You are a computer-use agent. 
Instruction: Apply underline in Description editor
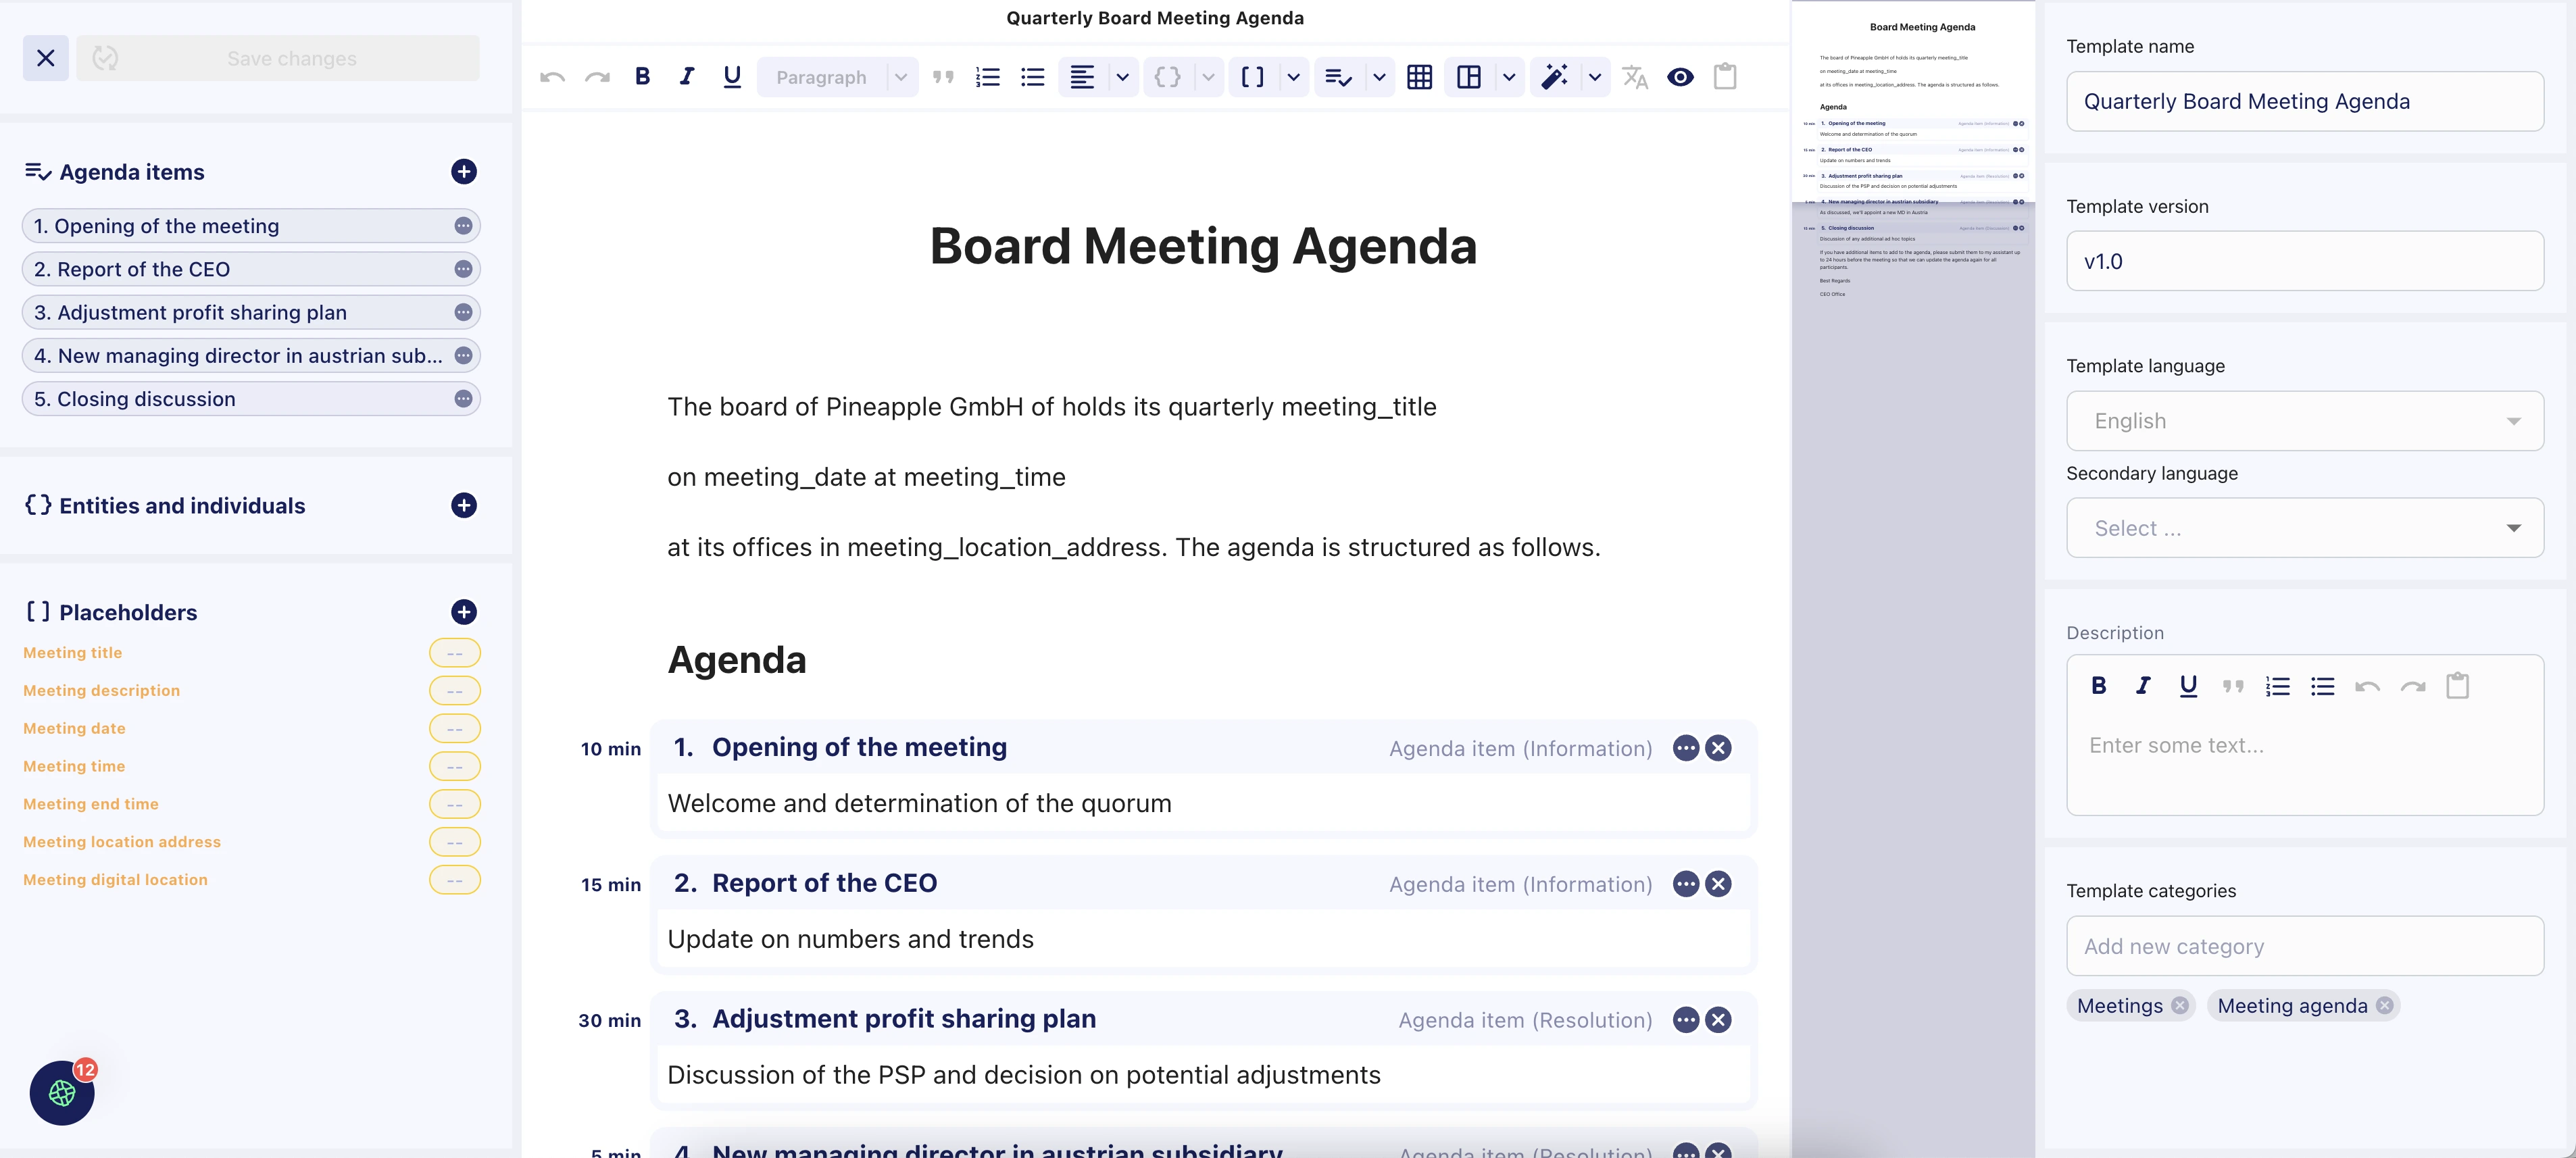[2188, 686]
